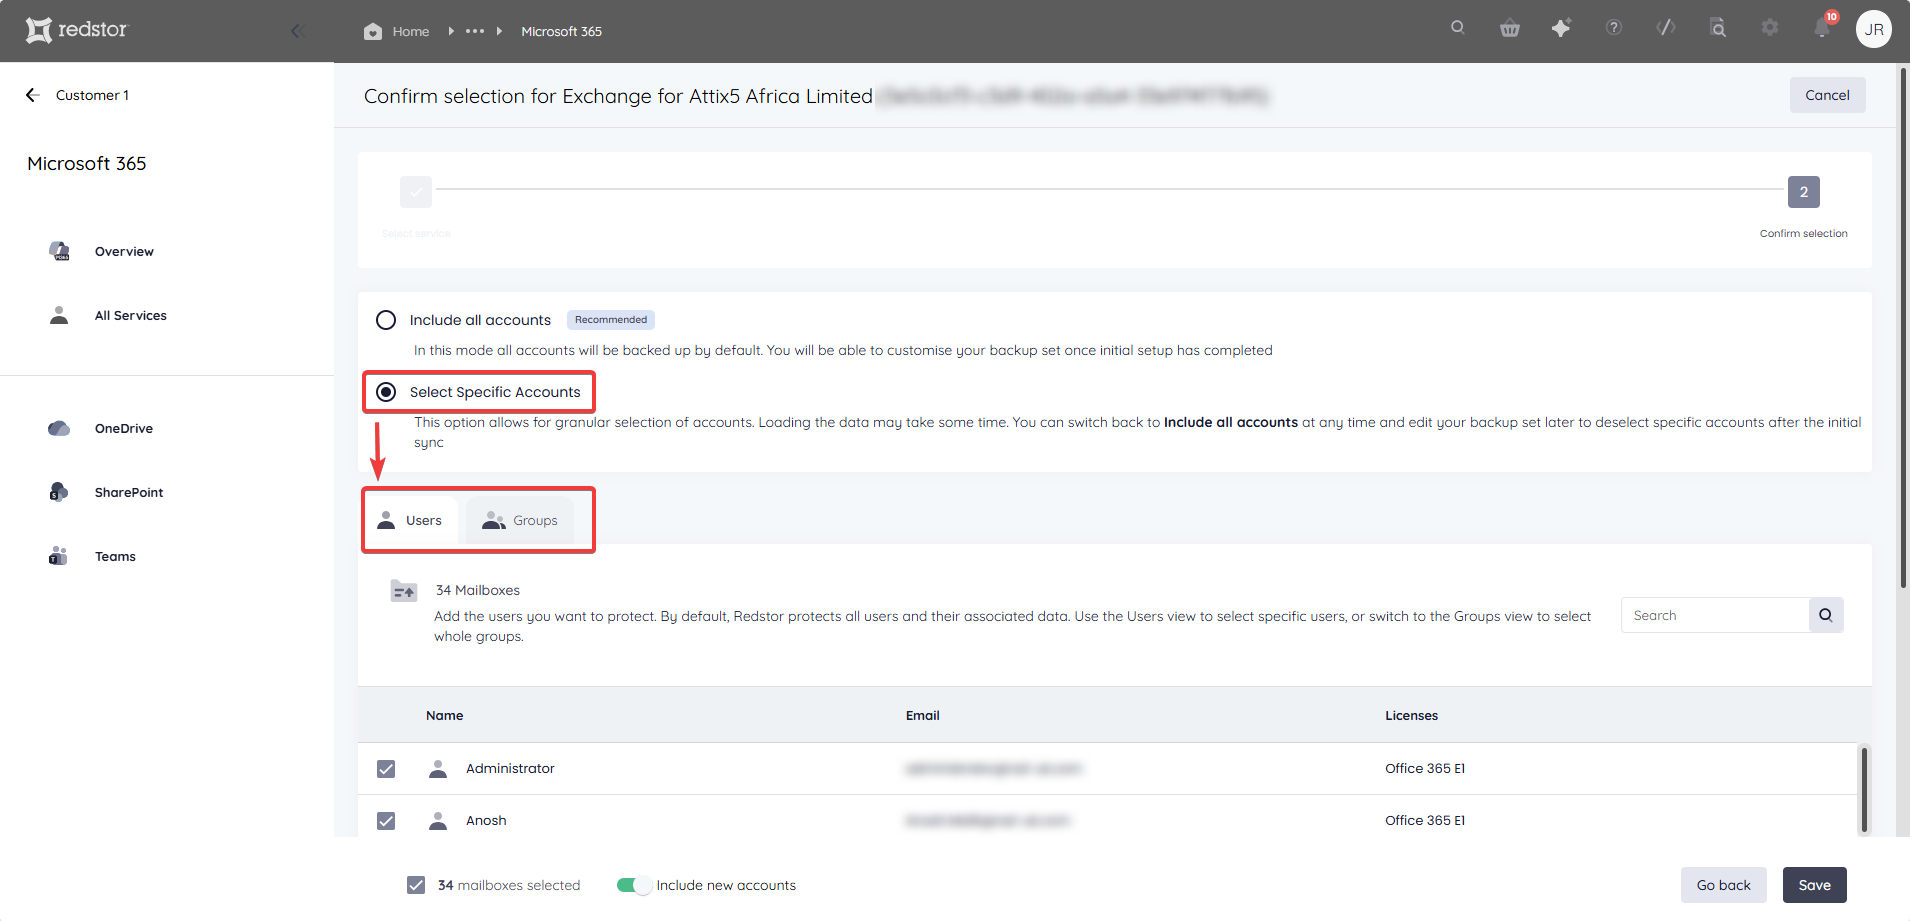This screenshot has width=1910, height=921.
Task: Click the Anosh name text
Action: pyautogui.click(x=486, y=820)
